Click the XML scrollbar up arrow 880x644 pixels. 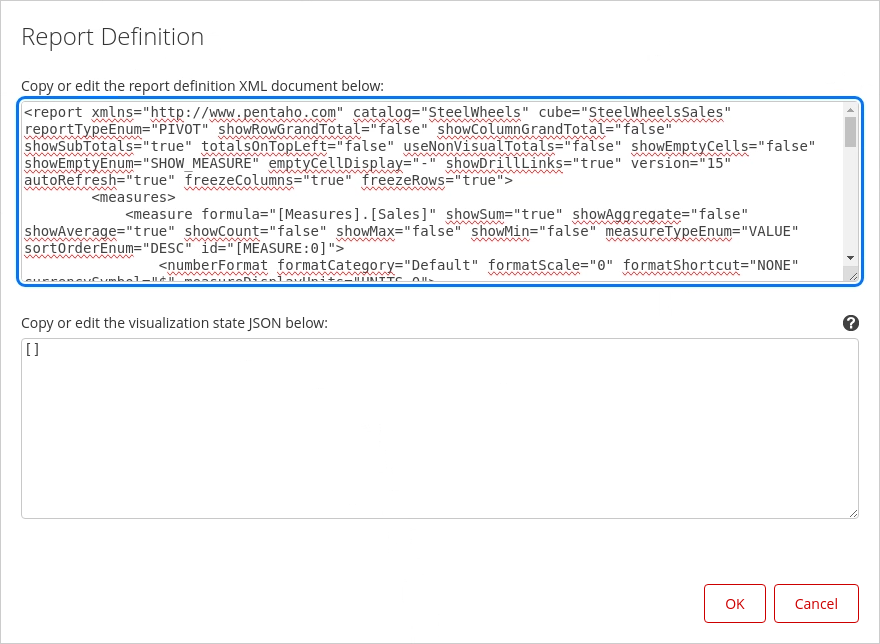coord(850,109)
